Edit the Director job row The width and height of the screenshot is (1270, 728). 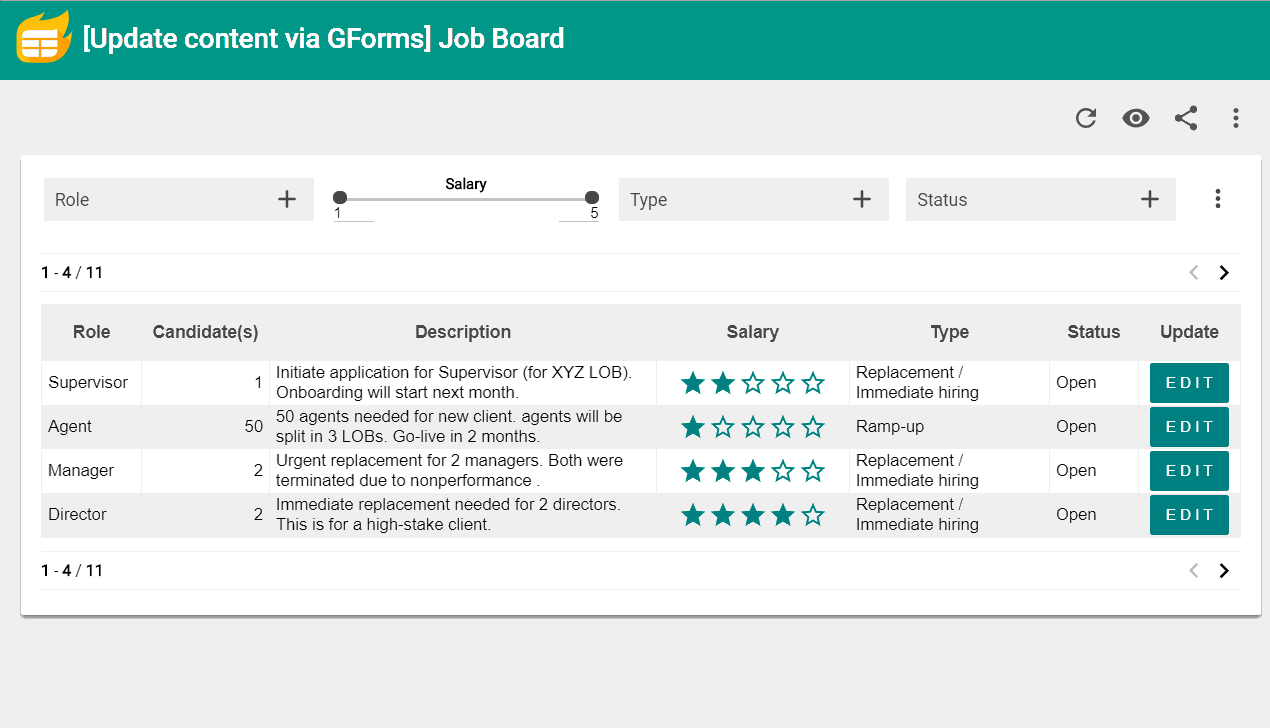(x=1189, y=515)
